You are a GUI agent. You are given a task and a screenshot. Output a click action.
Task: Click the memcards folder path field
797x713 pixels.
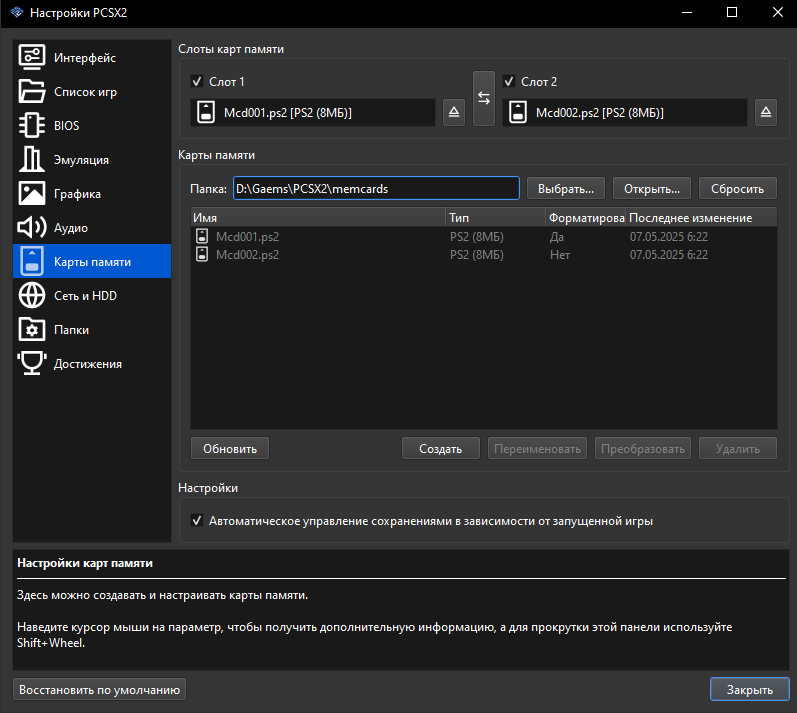[375, 188]
